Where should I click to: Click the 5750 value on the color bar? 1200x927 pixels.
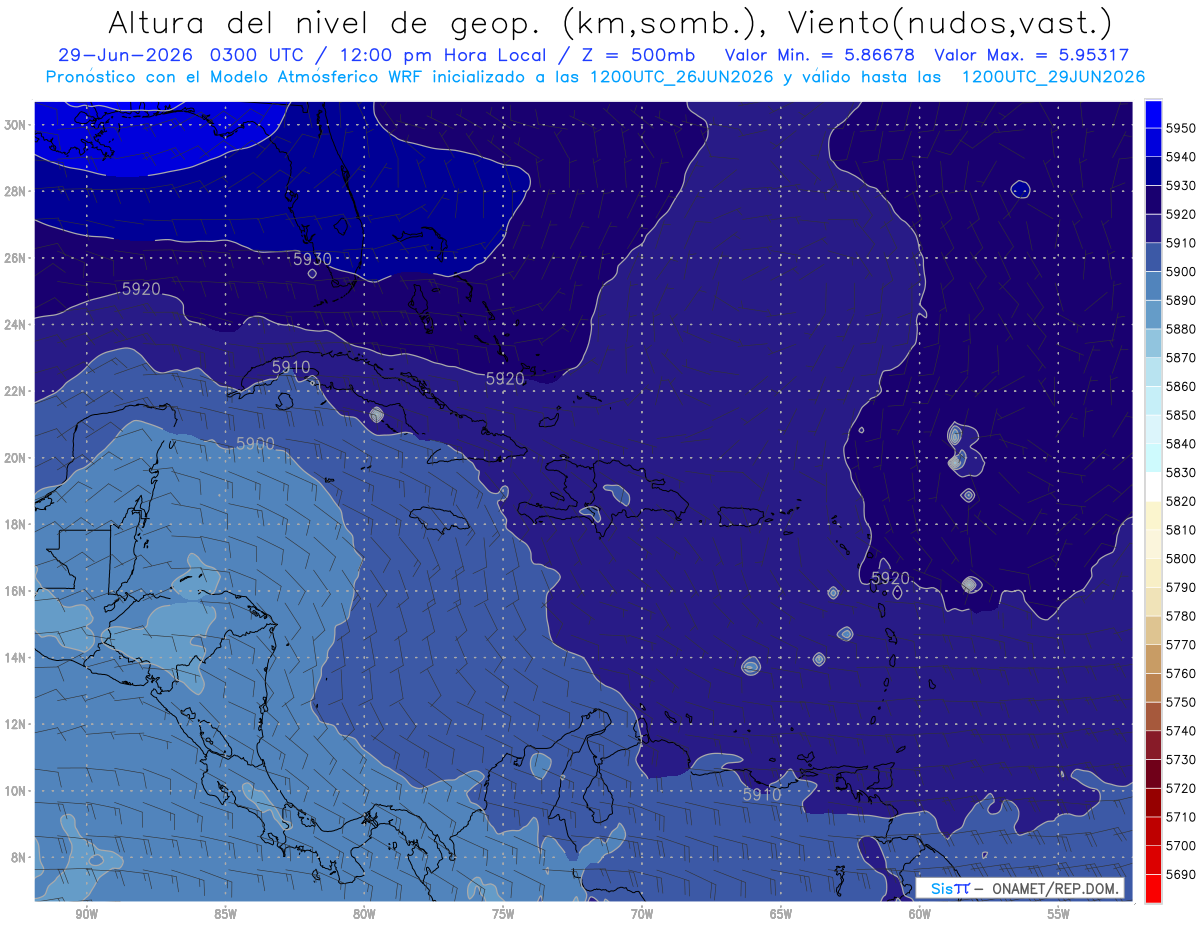(1180, 702)
